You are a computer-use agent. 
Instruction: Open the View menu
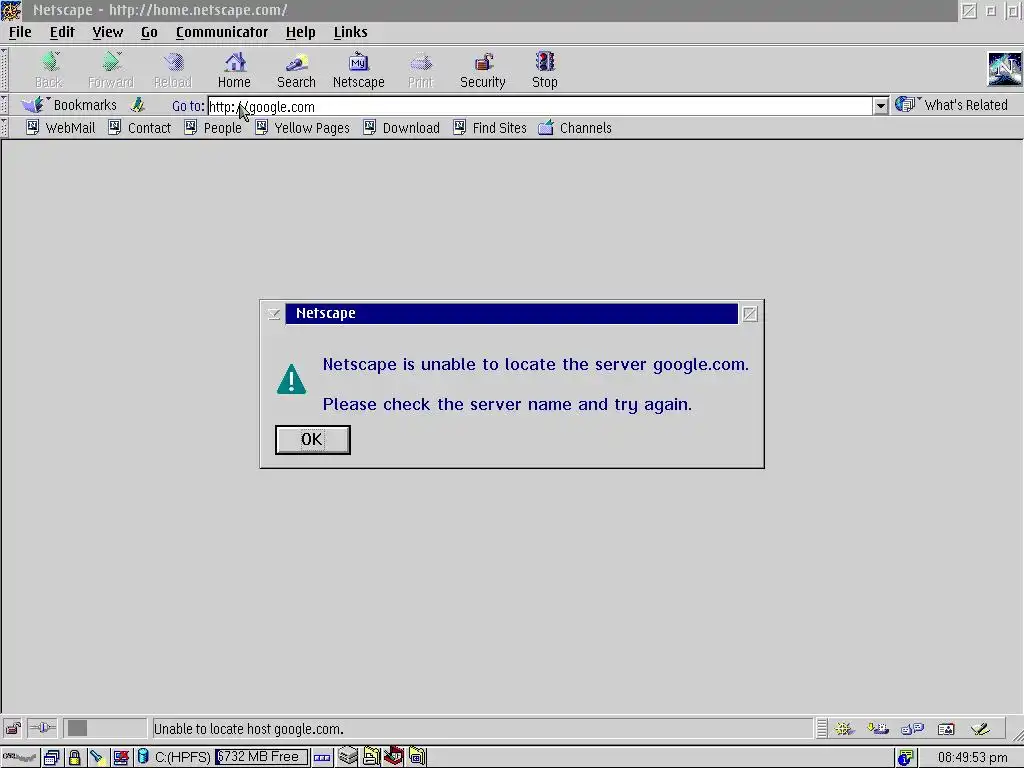(x=108, y=32)
